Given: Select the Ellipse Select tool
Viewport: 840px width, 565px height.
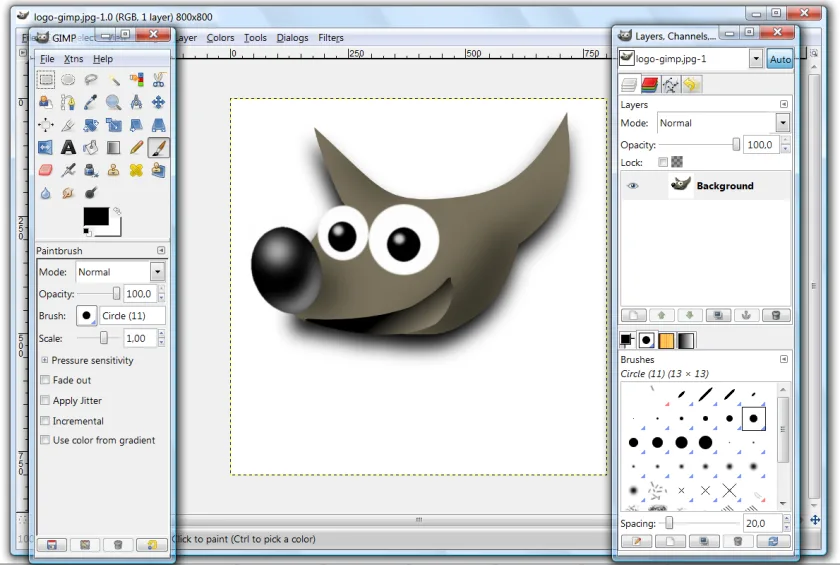Looking at the screenshot, I should tap(68, 80).
